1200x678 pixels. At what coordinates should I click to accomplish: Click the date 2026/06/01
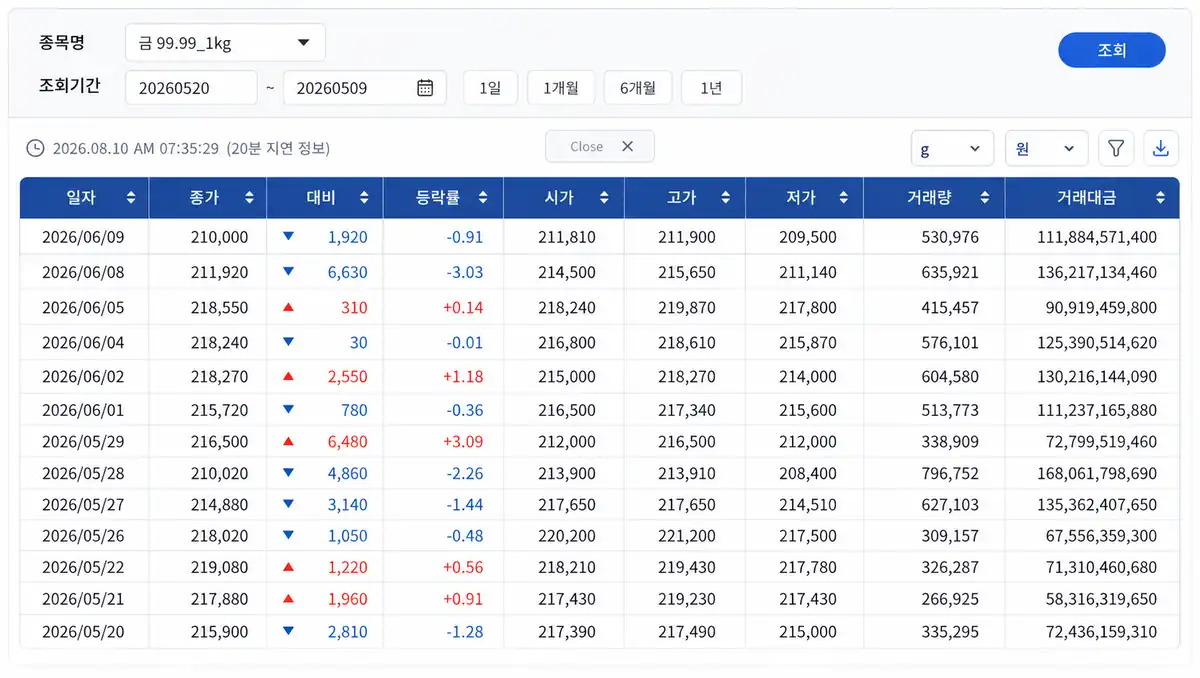pos(83,410)
